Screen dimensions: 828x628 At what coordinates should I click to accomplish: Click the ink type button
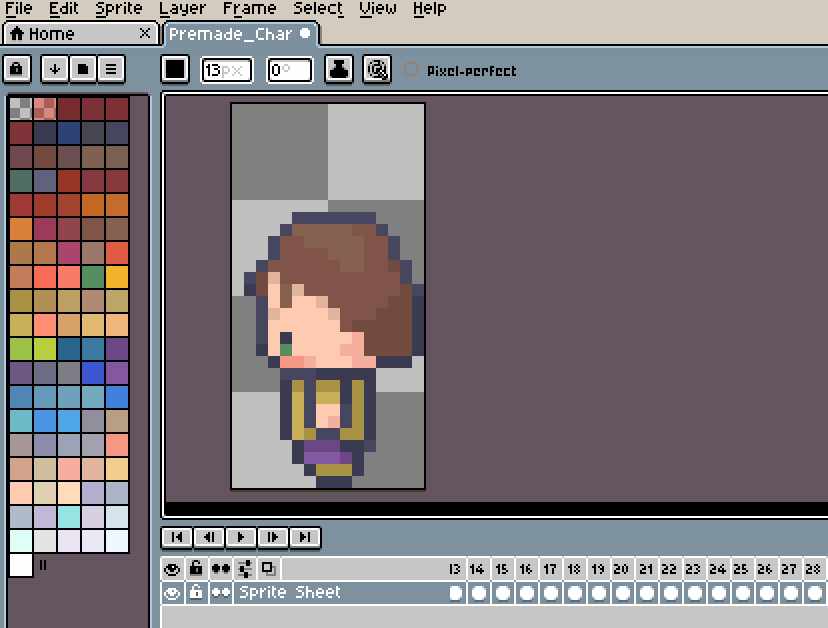pos(340,69)
